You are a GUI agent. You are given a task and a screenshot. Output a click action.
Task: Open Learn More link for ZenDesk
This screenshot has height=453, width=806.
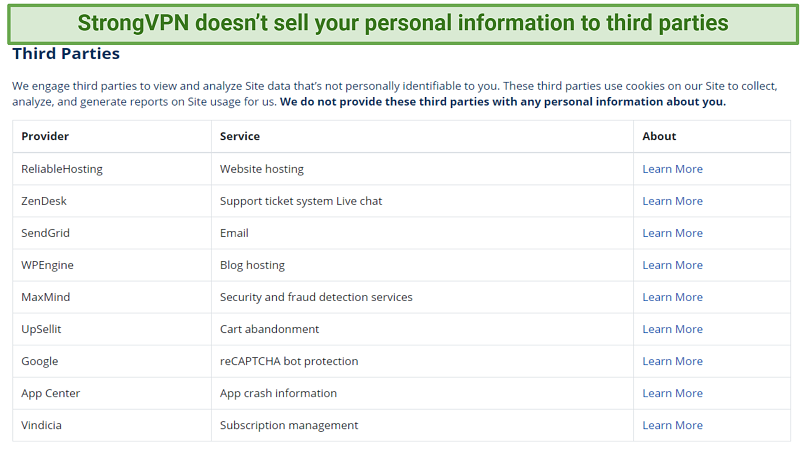[672, 201]
